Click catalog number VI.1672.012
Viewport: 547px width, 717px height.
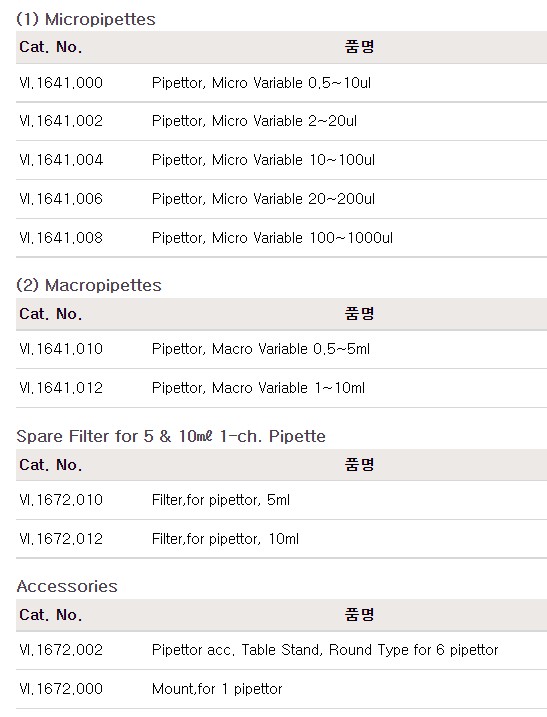click(x=61, y=539)
